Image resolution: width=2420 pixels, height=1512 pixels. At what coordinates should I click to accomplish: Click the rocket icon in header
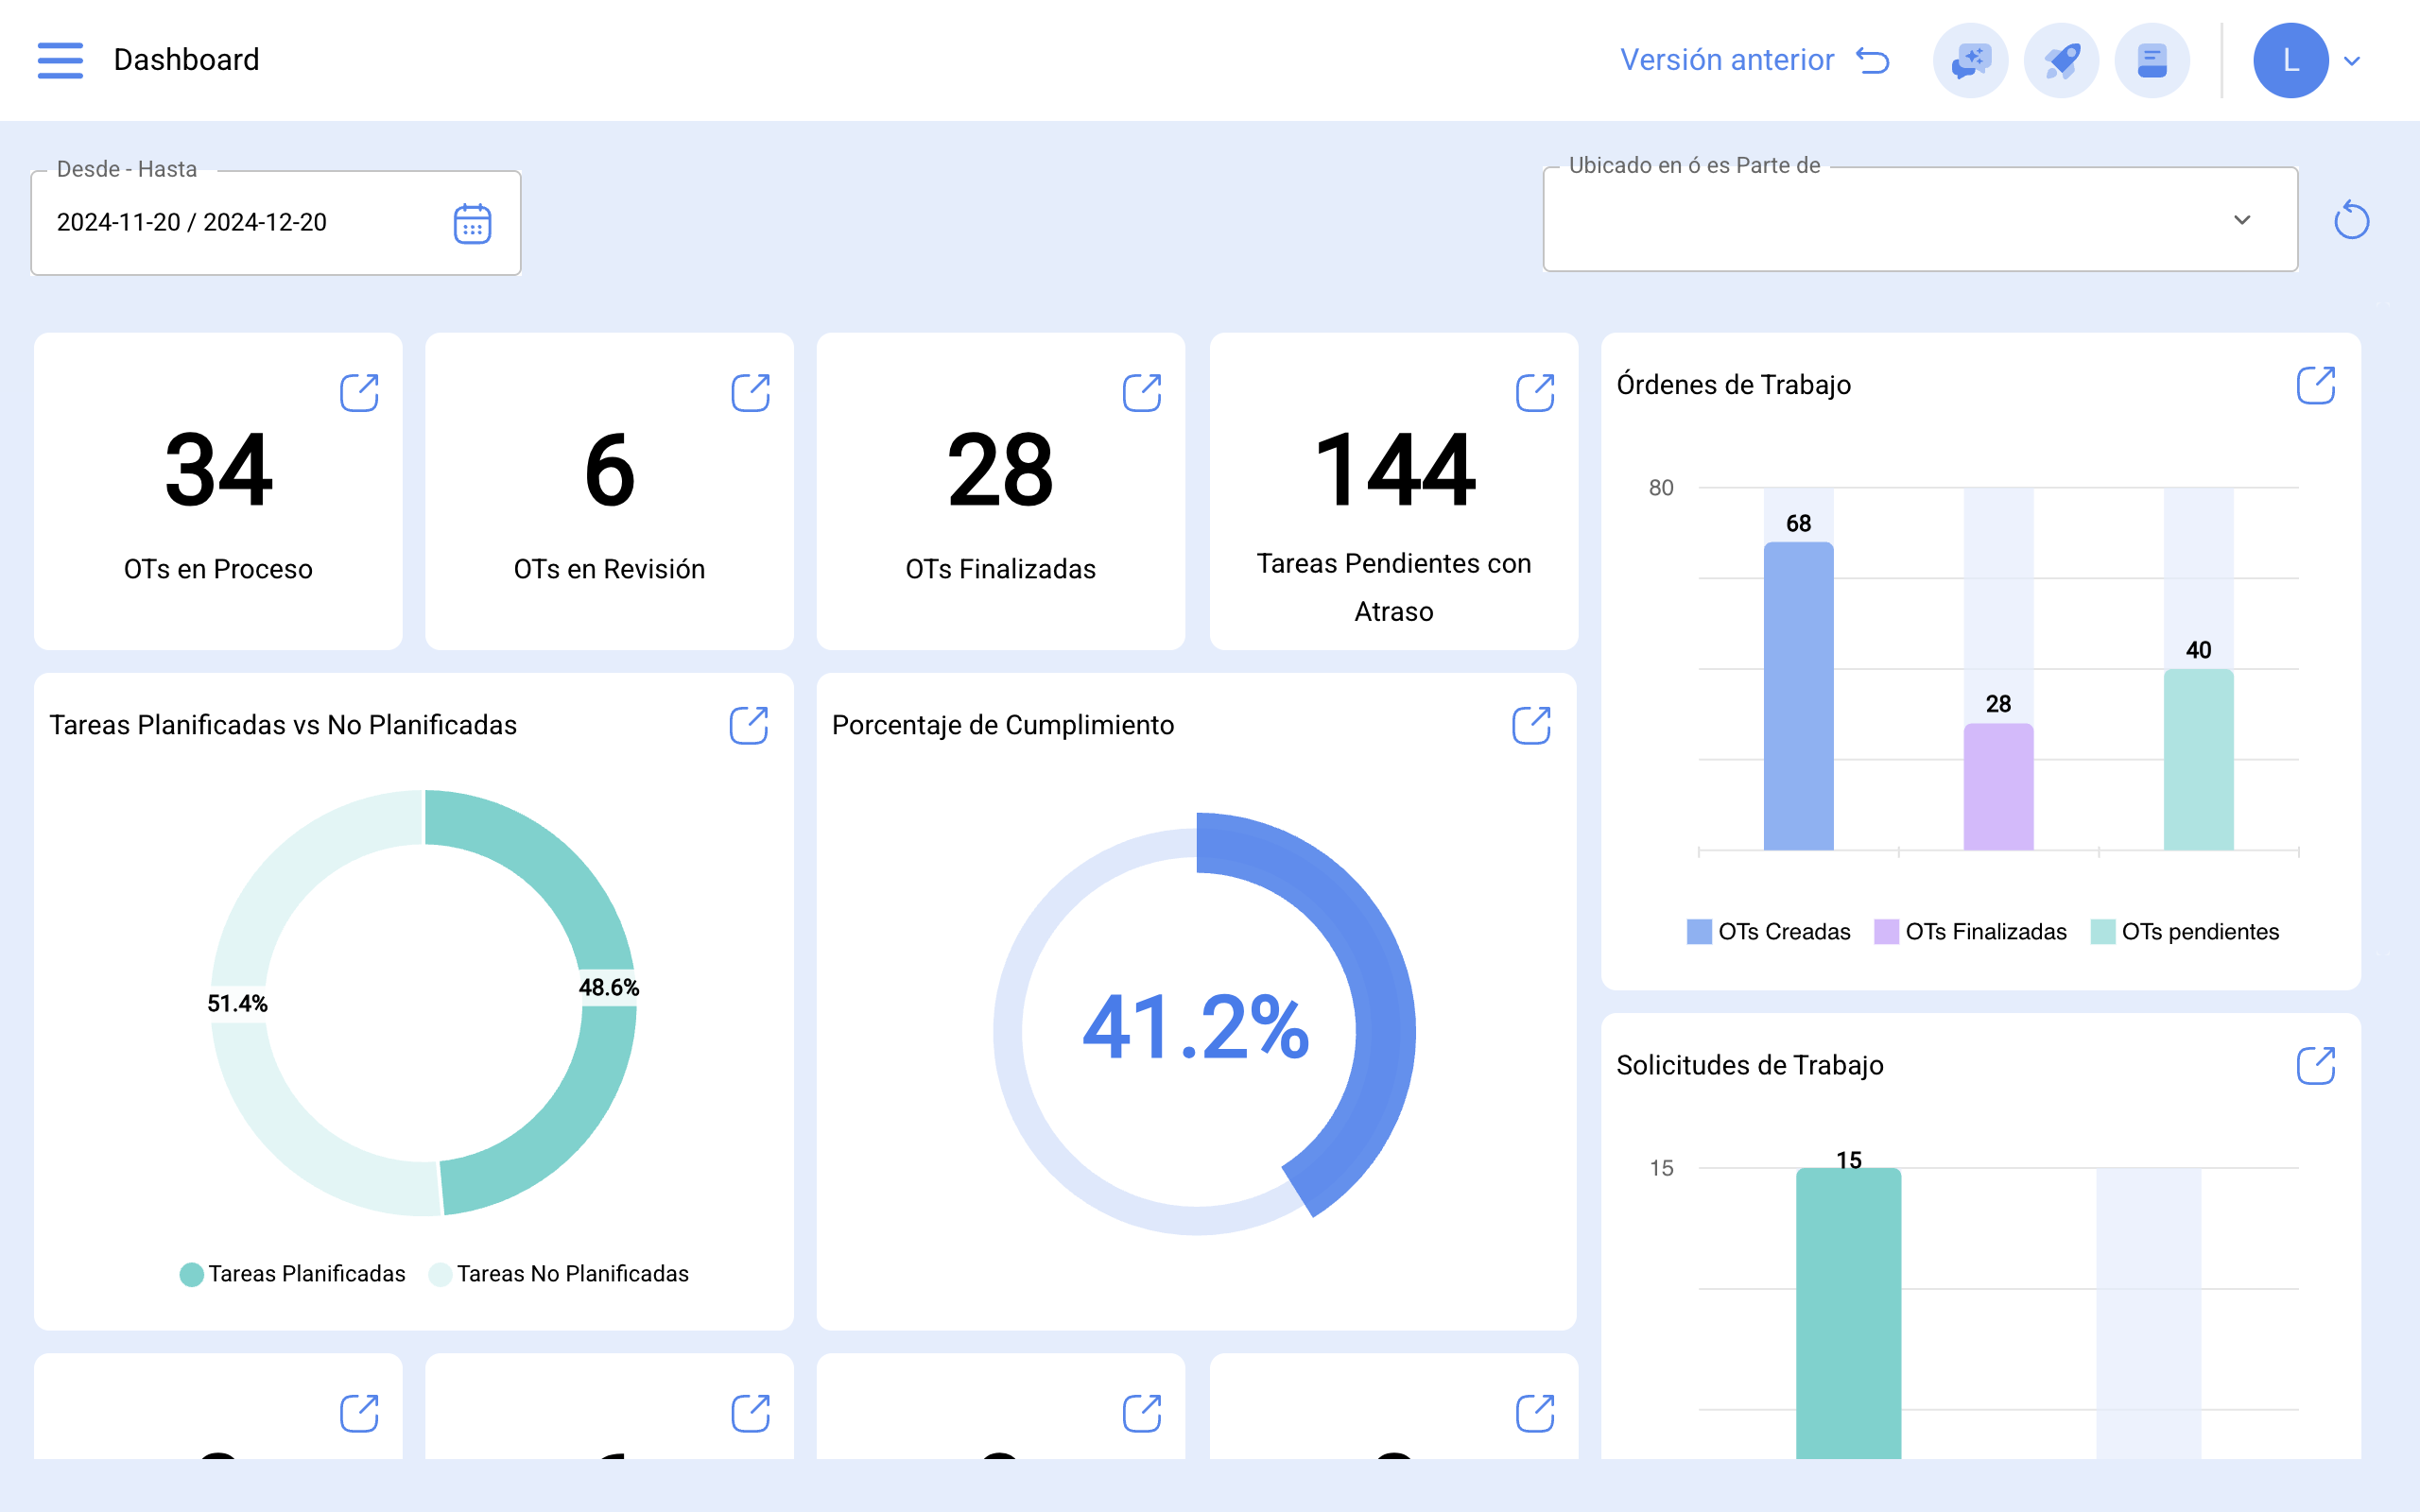(x=2061, y=61)
